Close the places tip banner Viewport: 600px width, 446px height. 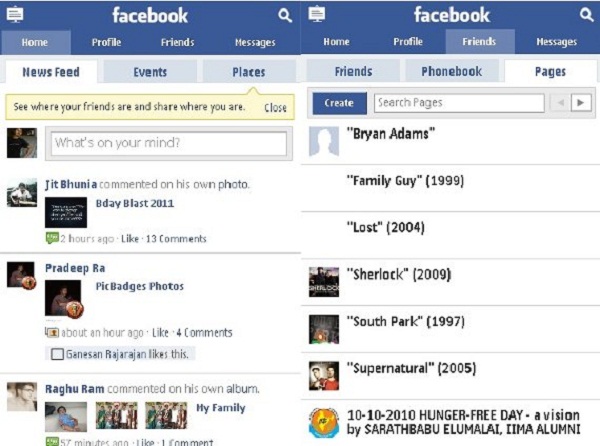[275, 107]
